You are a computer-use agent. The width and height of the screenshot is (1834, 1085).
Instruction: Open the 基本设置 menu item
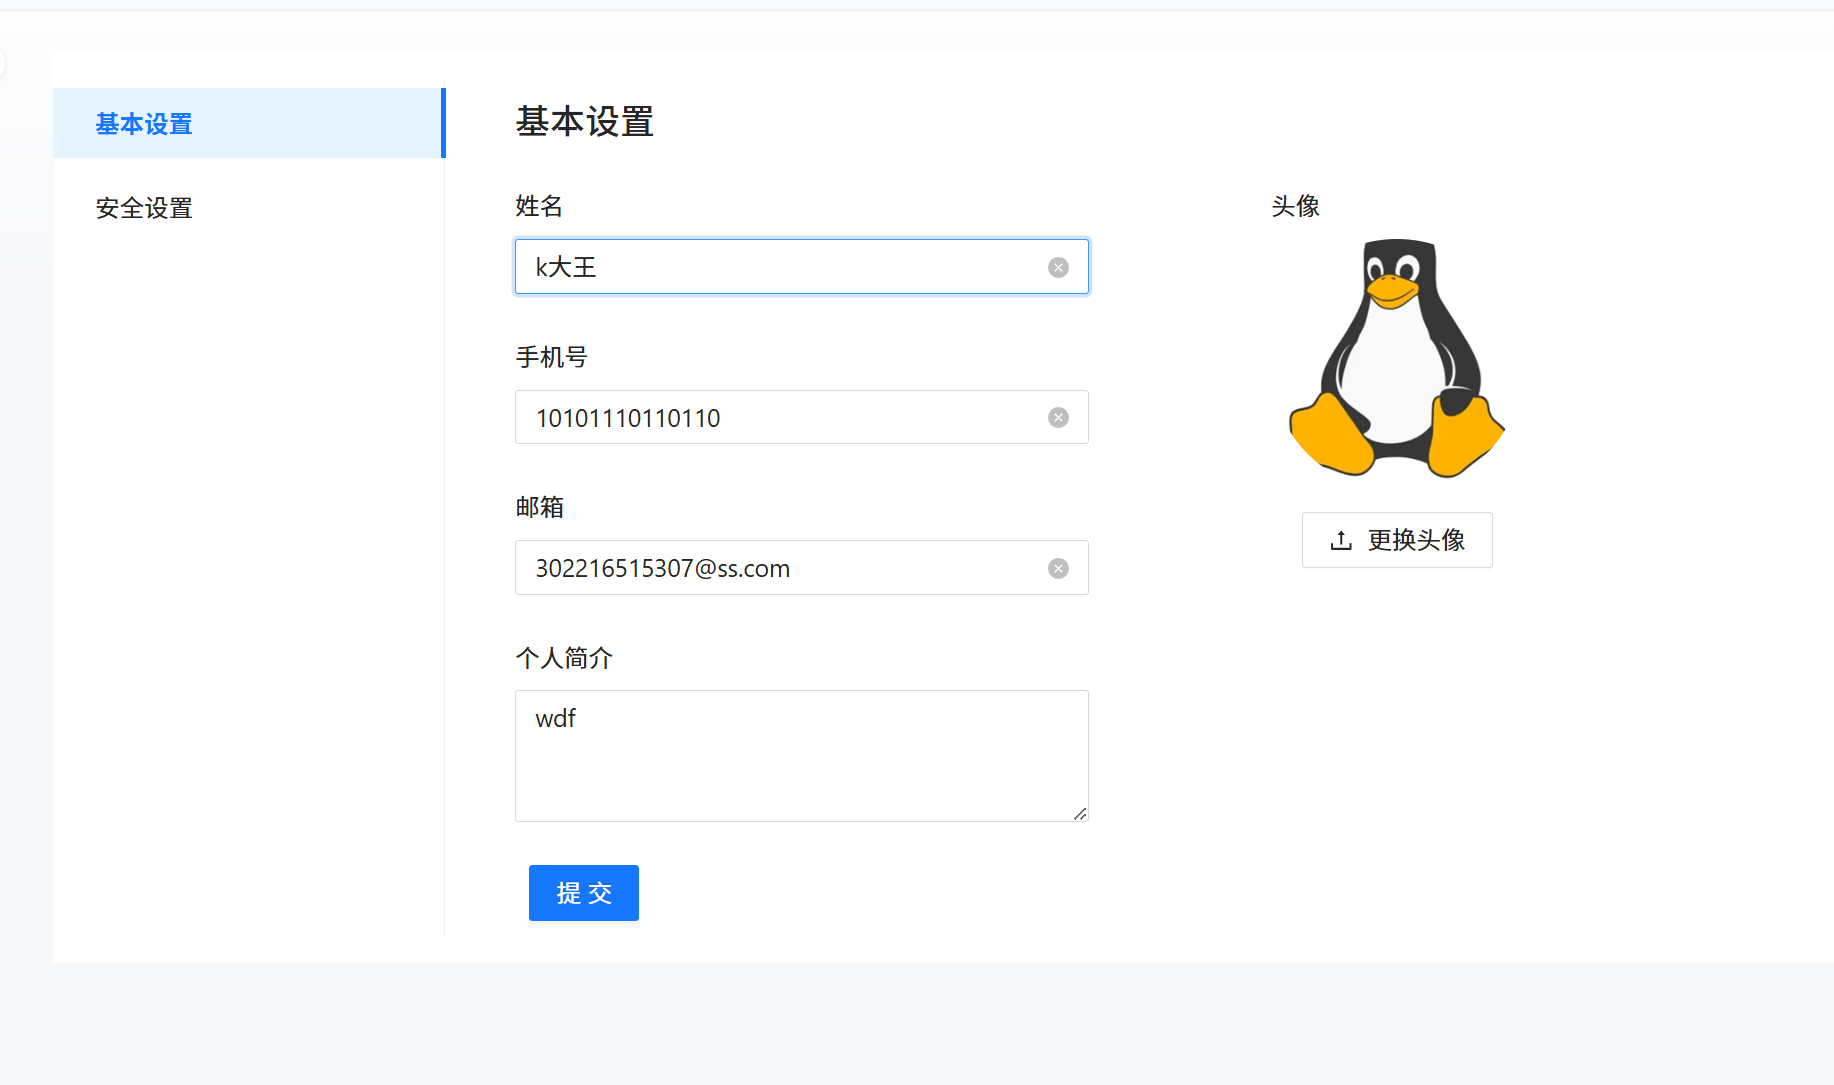tap(248, 123)
